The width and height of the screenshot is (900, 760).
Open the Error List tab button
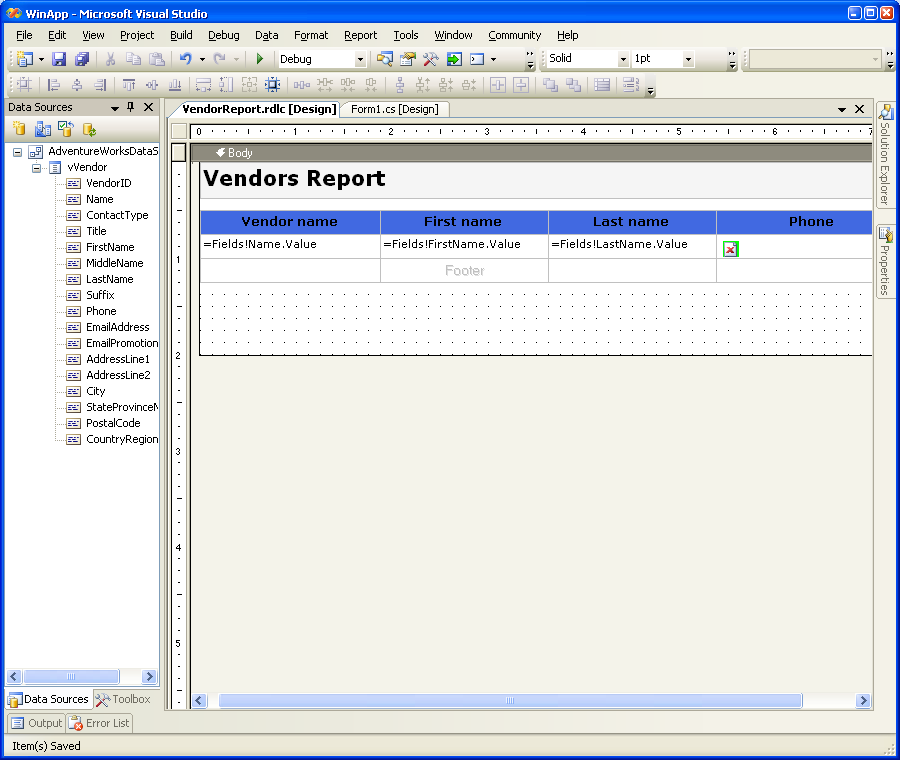point(99,723)
